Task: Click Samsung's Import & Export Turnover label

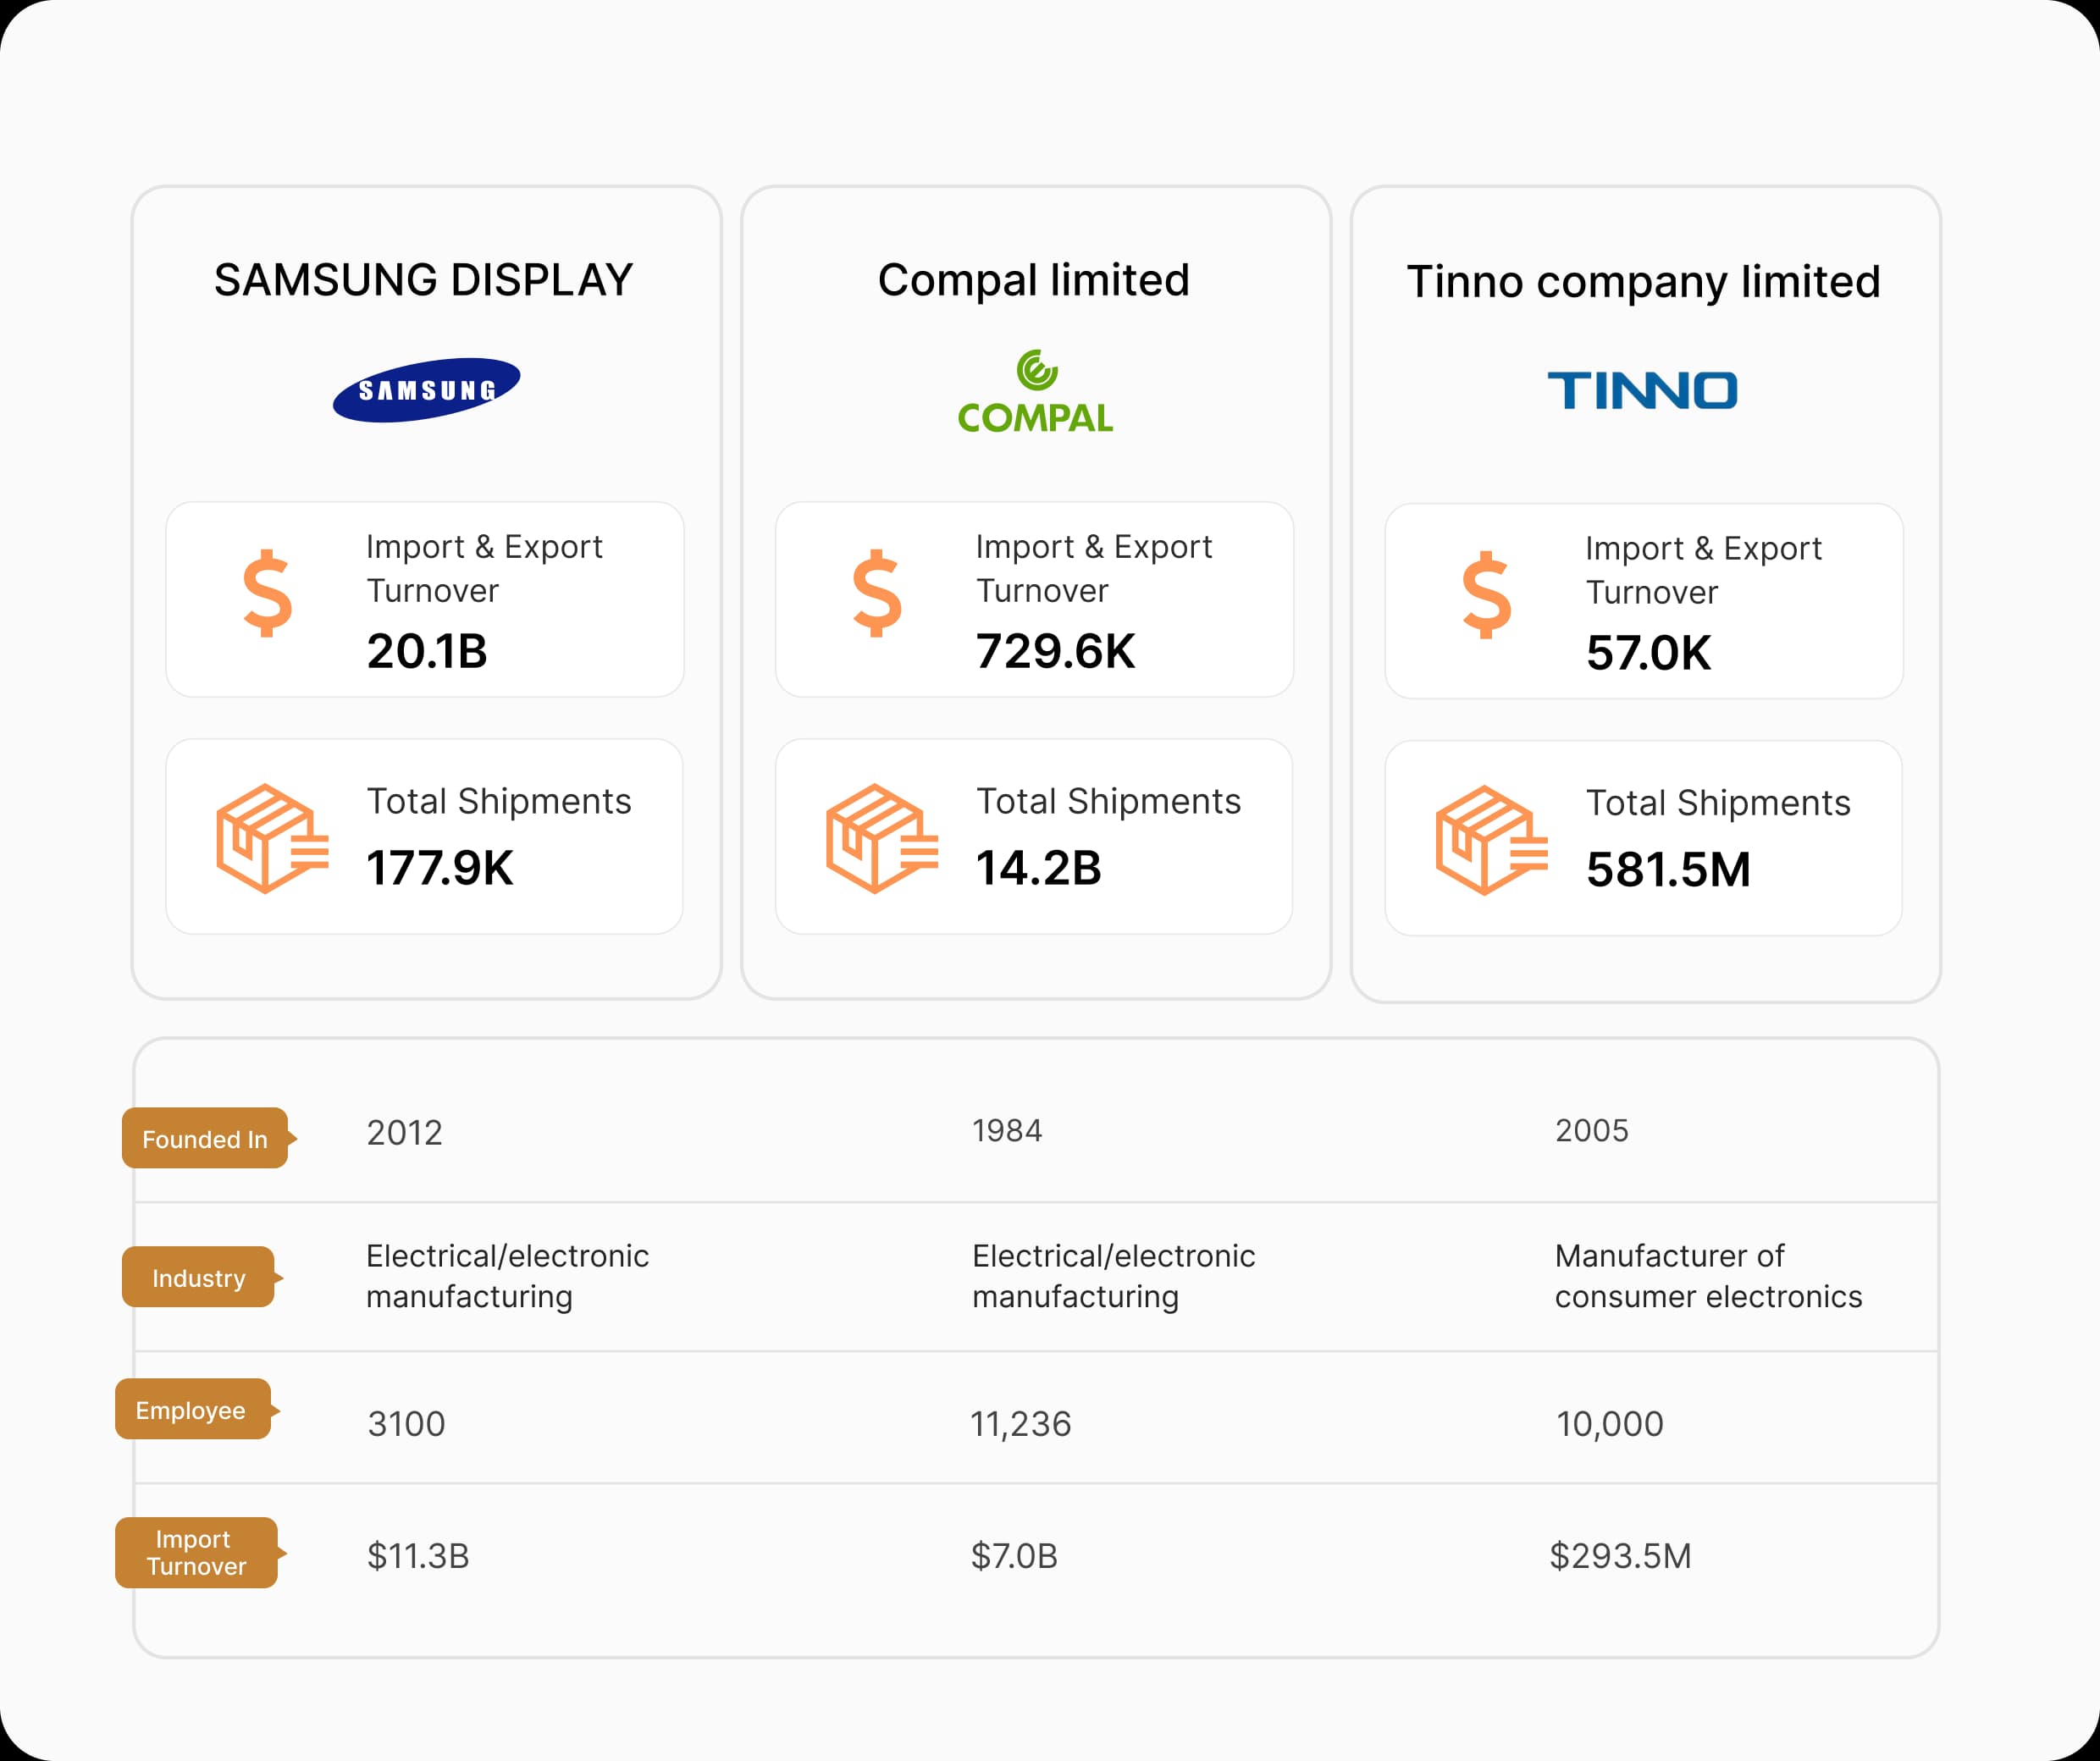Action: point(485,569)
